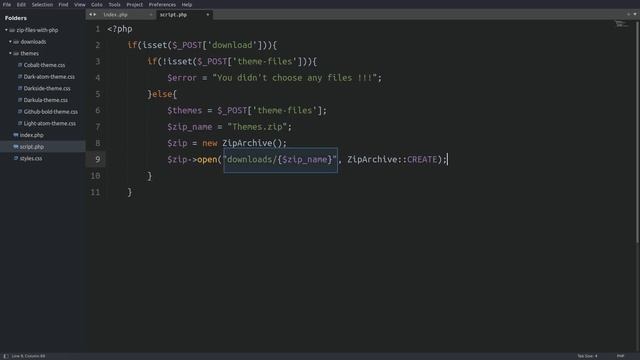Open the File menu
The width and height of the screenshot is (640, 360).
(x=7, y=4)
